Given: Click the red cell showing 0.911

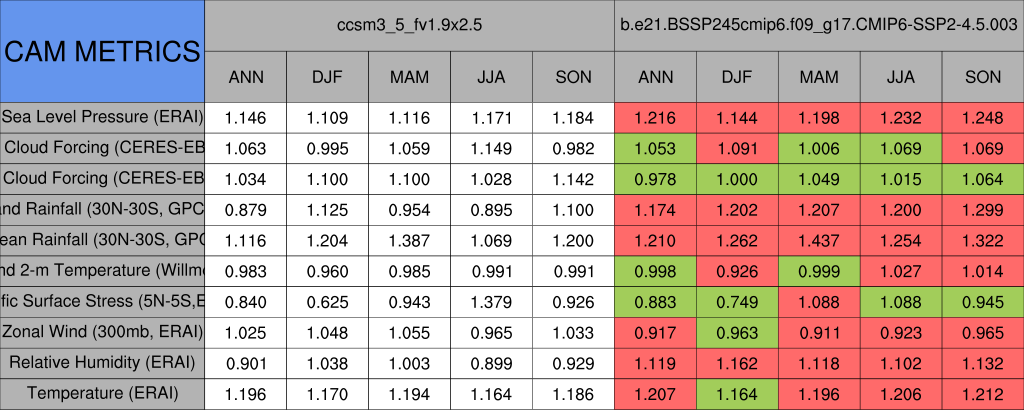Looking at the screenshot, I should [x=820, y=332].
